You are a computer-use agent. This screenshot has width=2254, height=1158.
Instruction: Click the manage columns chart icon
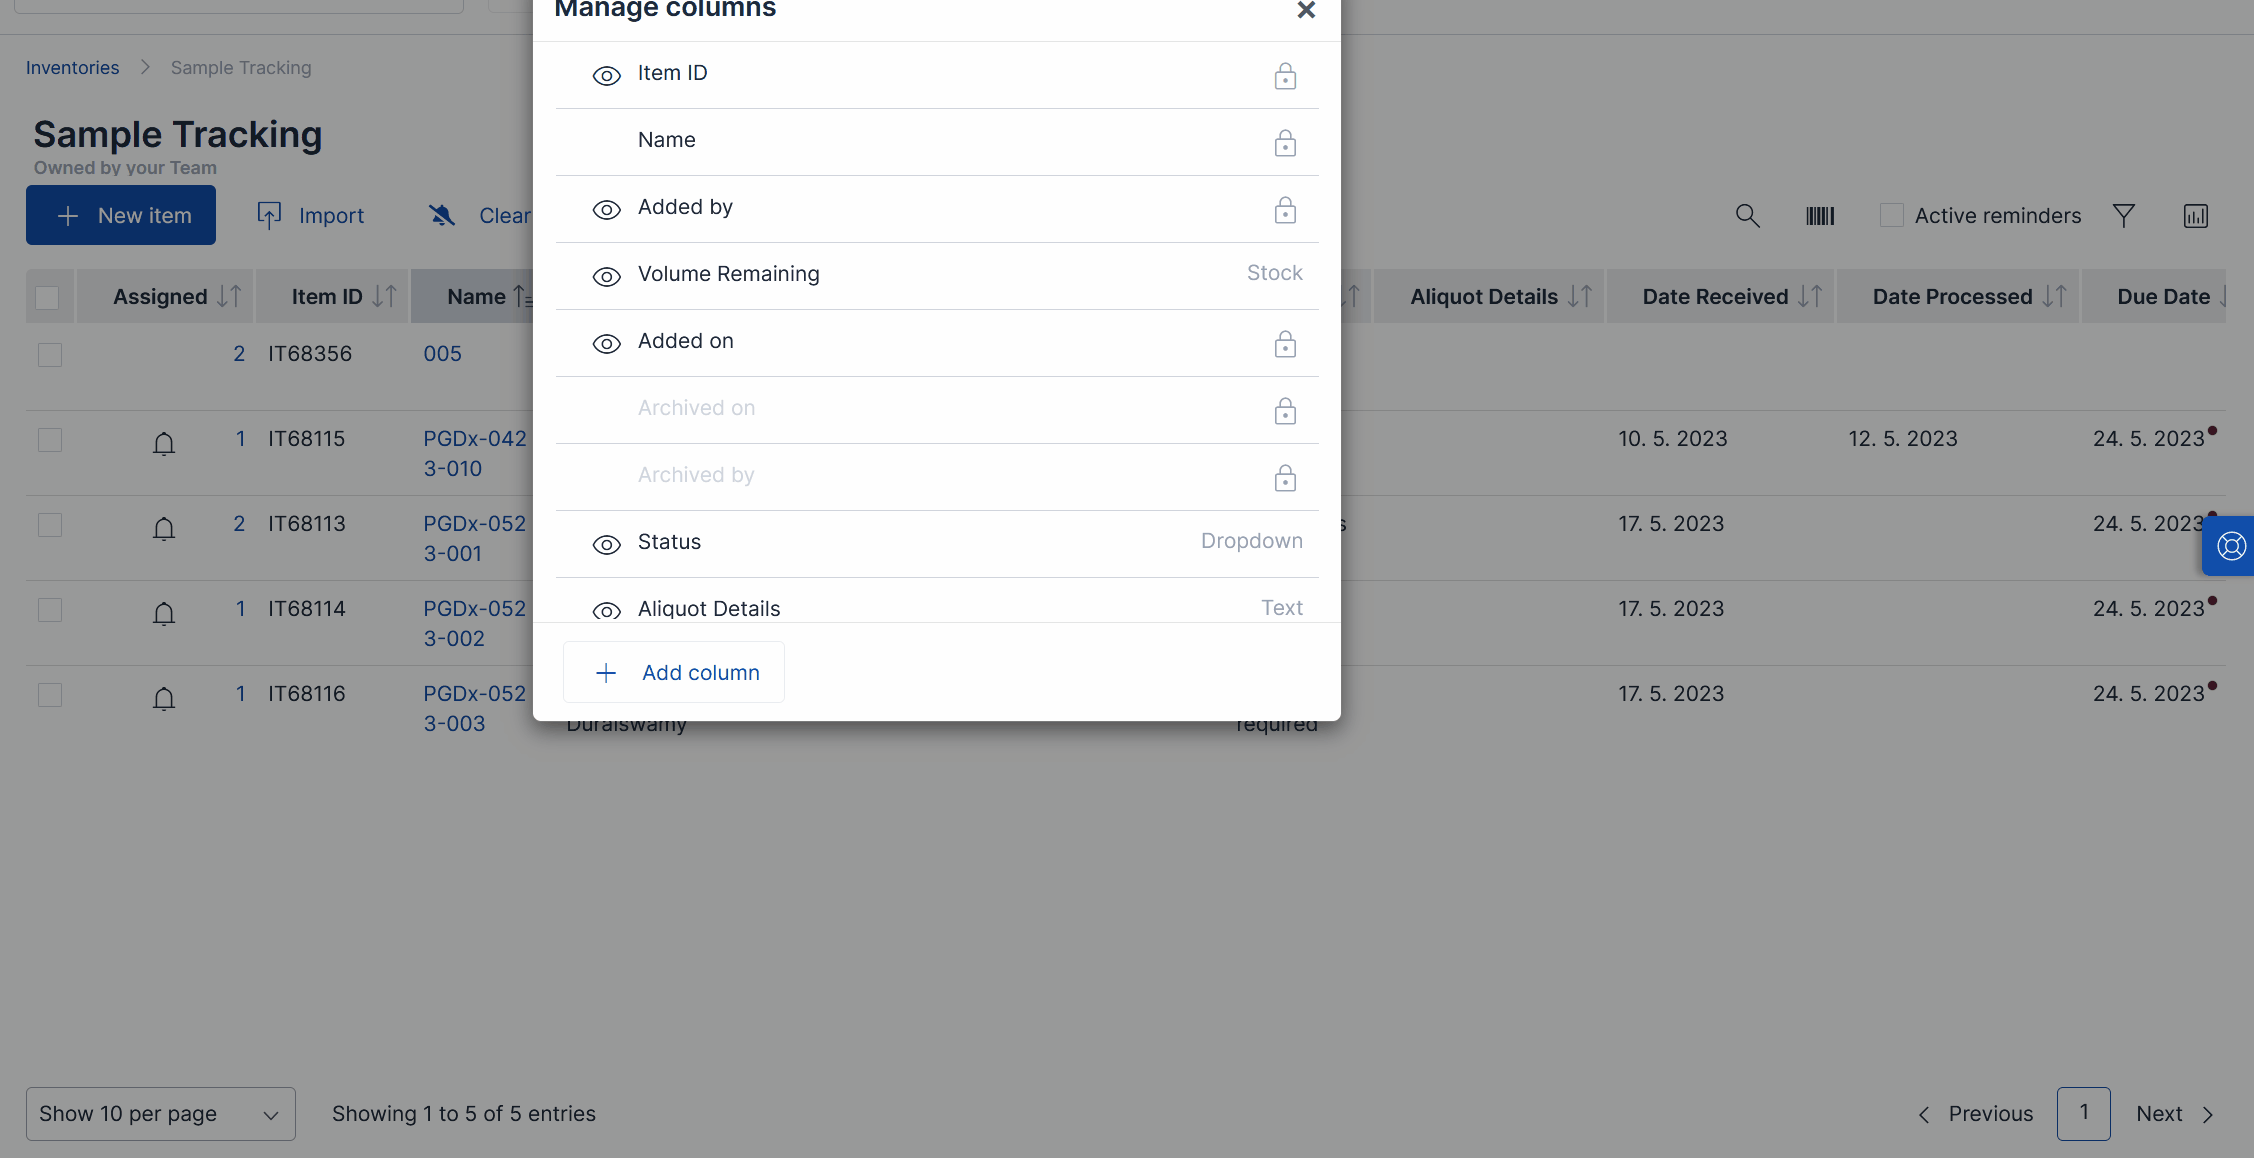coord(2195,216)
